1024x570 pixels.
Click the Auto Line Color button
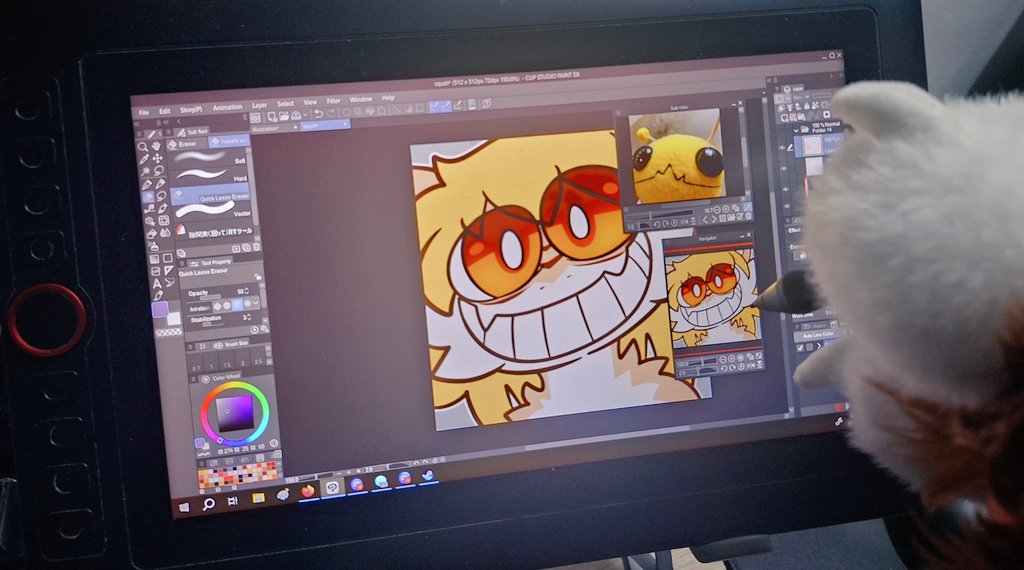818,334
